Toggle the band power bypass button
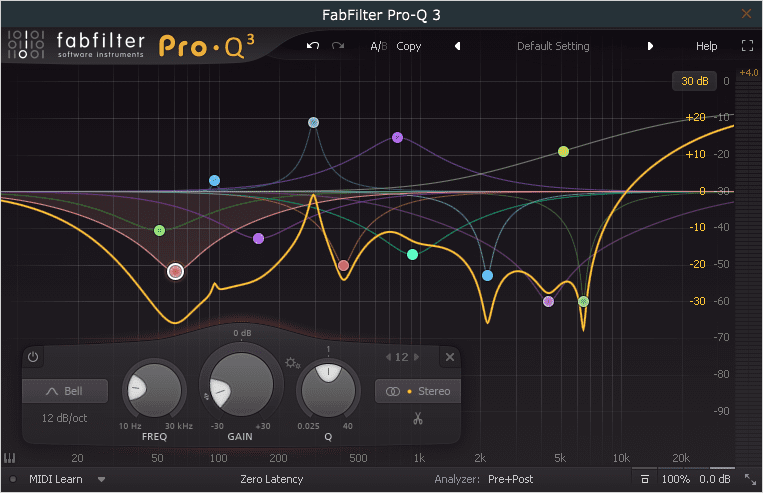The width and height of the screenshot is (763, 493). point(33,357)
